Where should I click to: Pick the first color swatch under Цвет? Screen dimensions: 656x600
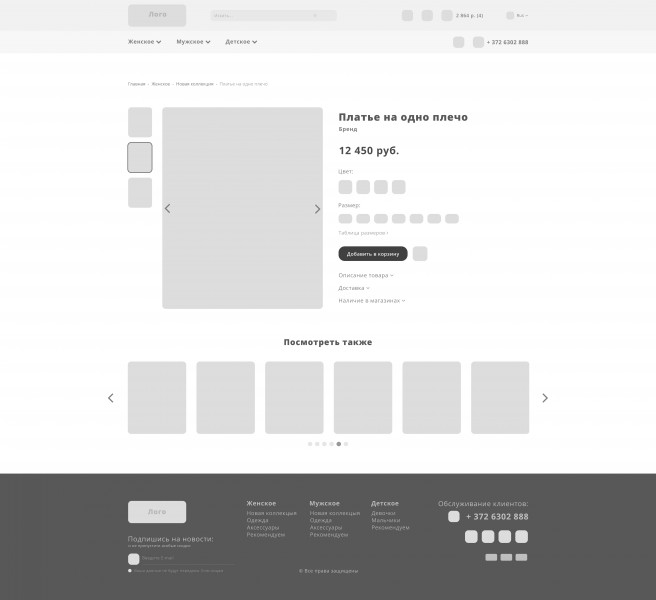(345, 187)
